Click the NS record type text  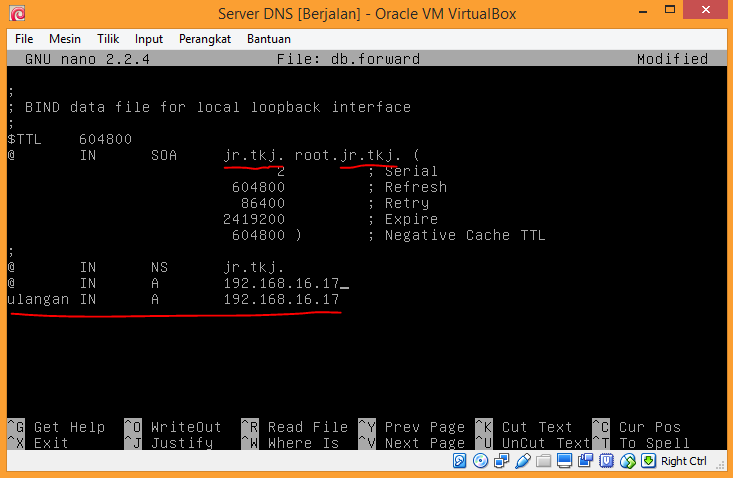click(159, 267)
